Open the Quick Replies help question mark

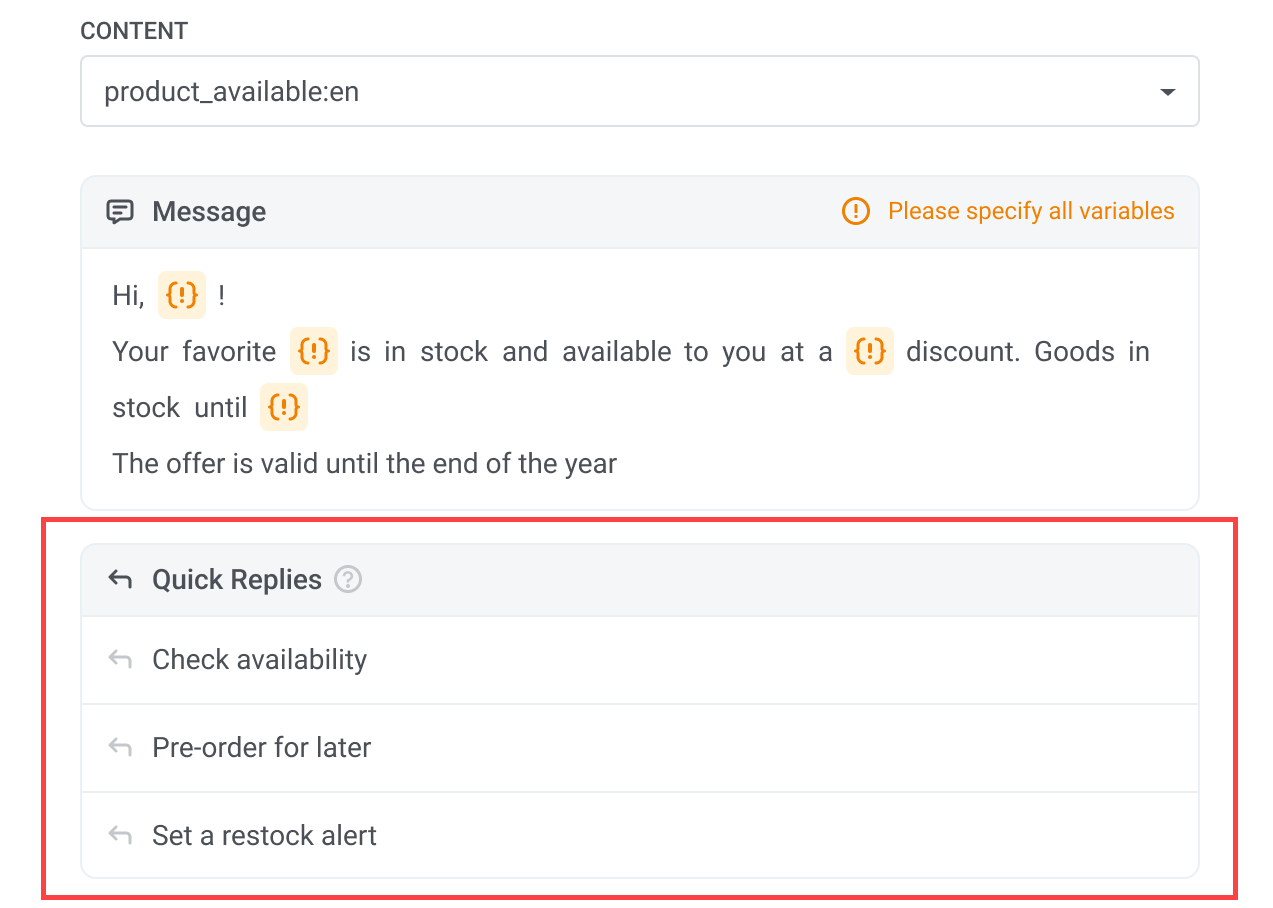pyautogui.click(x=348, y=580)
